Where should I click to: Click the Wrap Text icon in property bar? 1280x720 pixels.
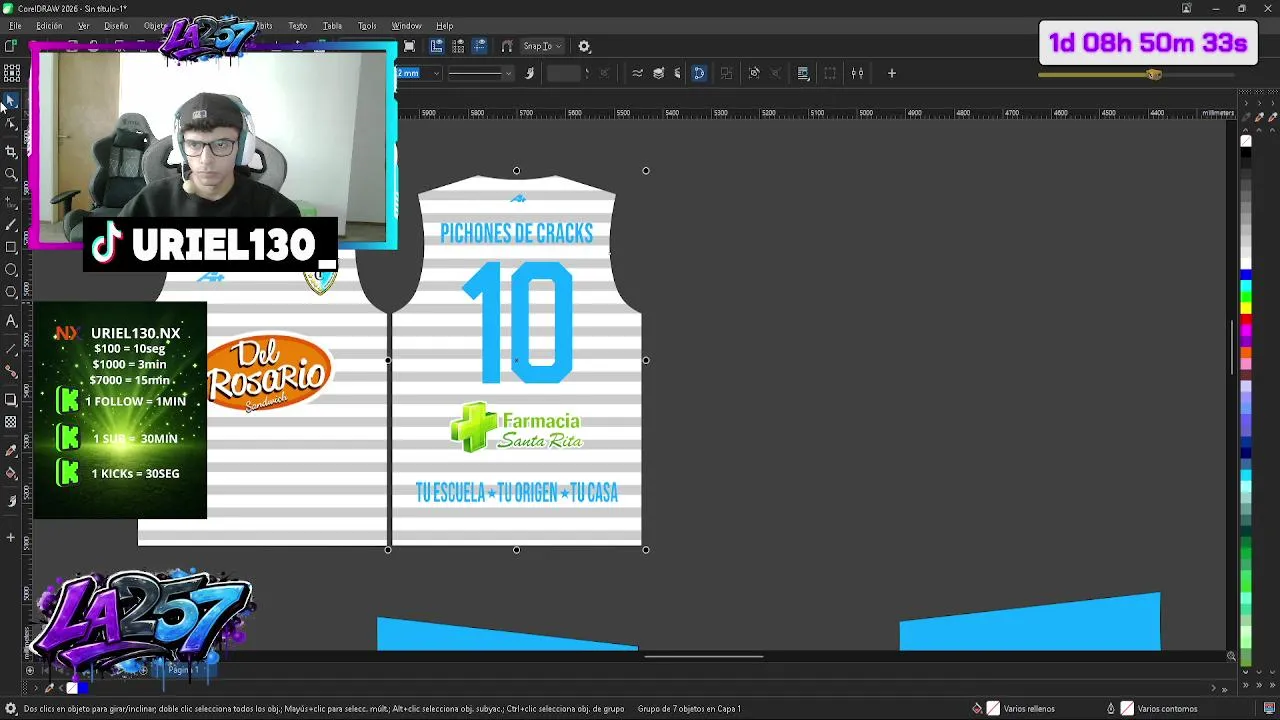click(803, 73)
